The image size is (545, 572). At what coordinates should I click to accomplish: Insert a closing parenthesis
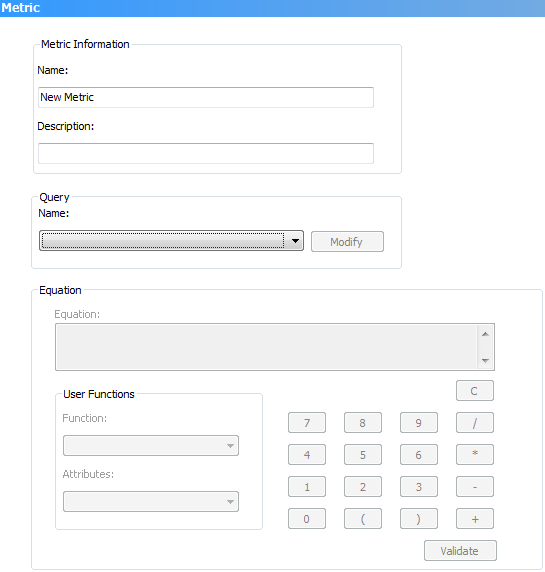pos(419,519)
